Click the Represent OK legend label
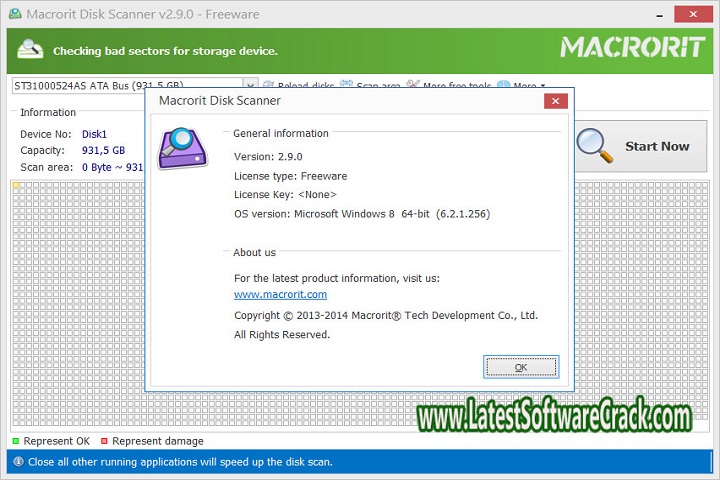720x480 pixels. pos(56,441)
